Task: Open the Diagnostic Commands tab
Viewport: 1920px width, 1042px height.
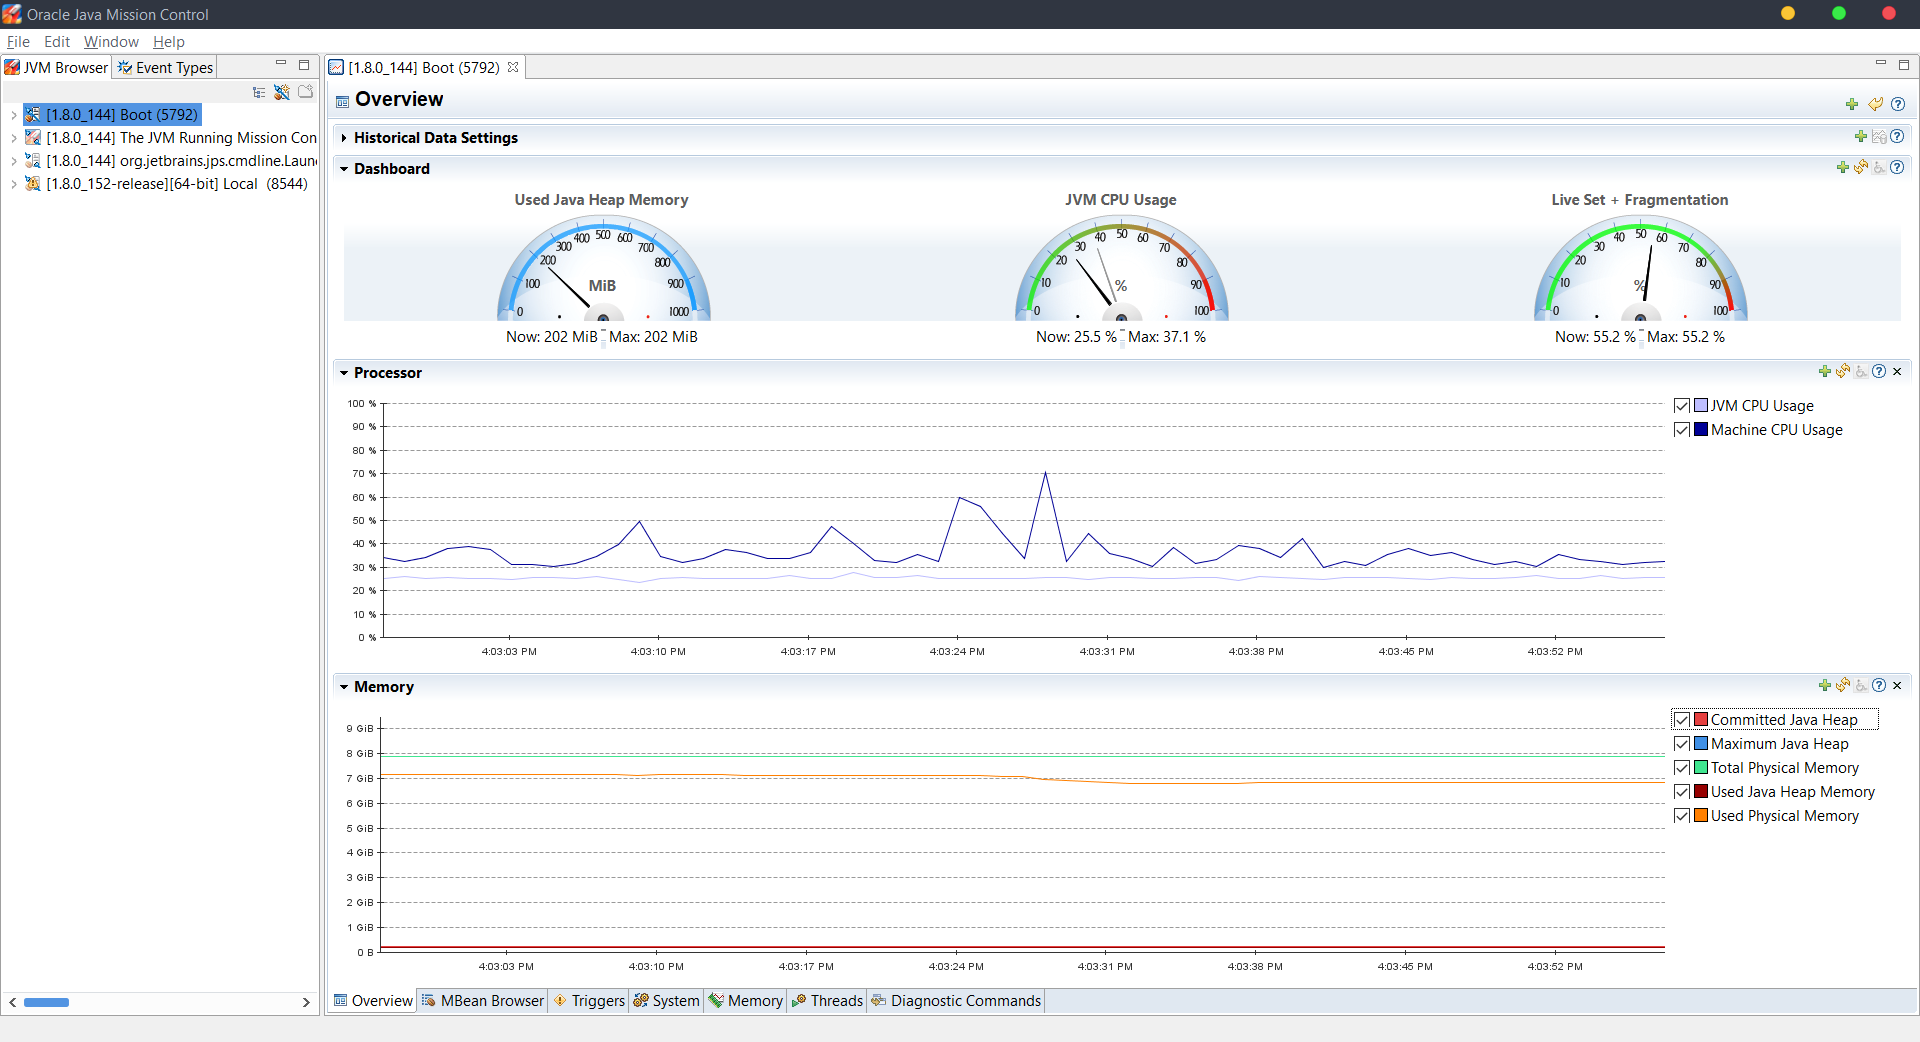Action: pyautogui.click(x=956, y=1001)
